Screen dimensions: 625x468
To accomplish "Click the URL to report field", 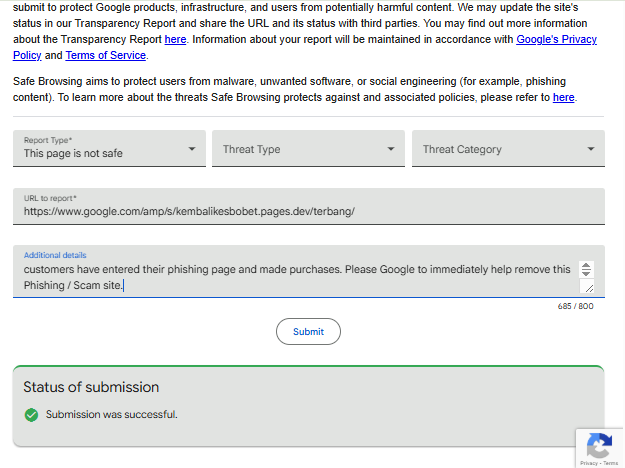I will pyautogui.click(x=308, y=211).
